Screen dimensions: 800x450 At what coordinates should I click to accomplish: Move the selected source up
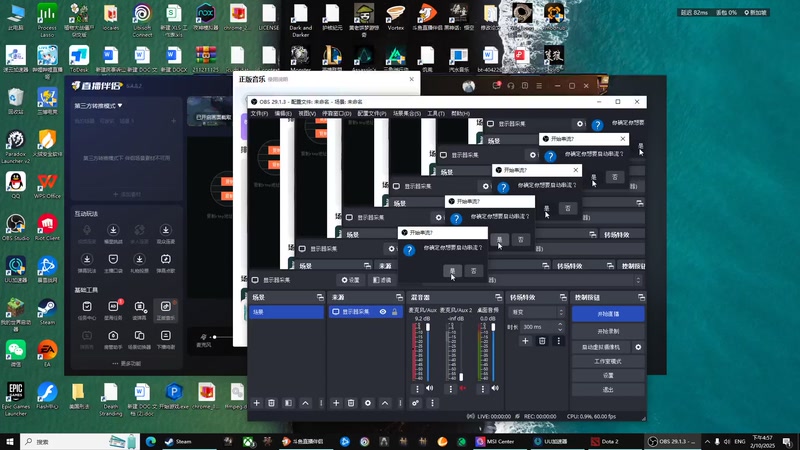coord(385,403)
